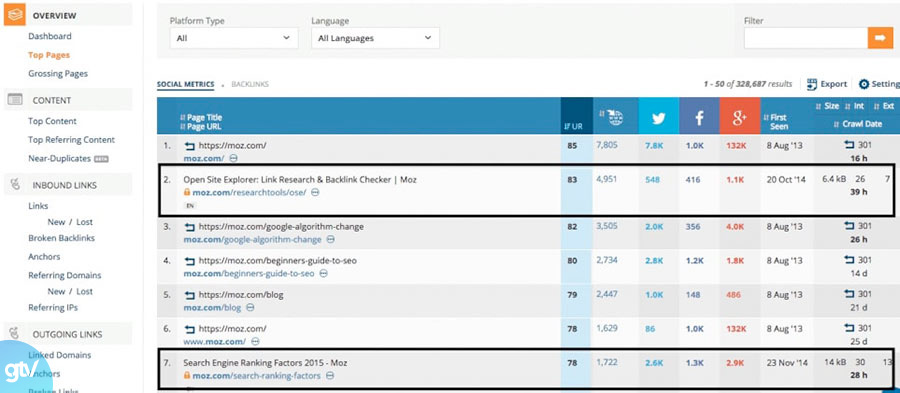
Task: Click the orange Overview stack icon
Action: (x=14, y=15)
